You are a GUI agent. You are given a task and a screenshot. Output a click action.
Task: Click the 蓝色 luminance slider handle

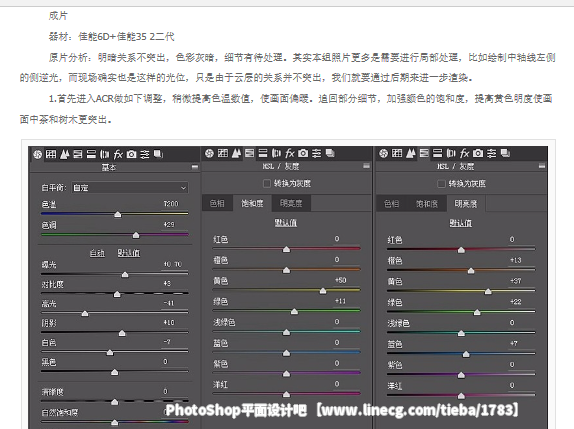point(466,354)
